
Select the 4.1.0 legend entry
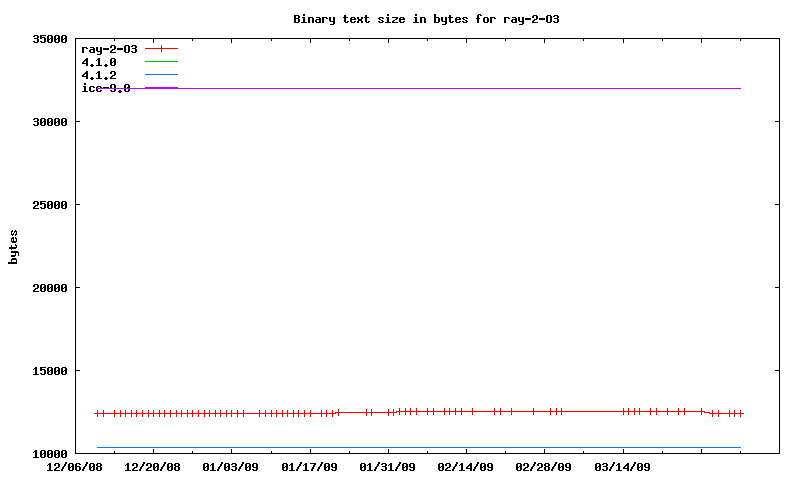99,62
